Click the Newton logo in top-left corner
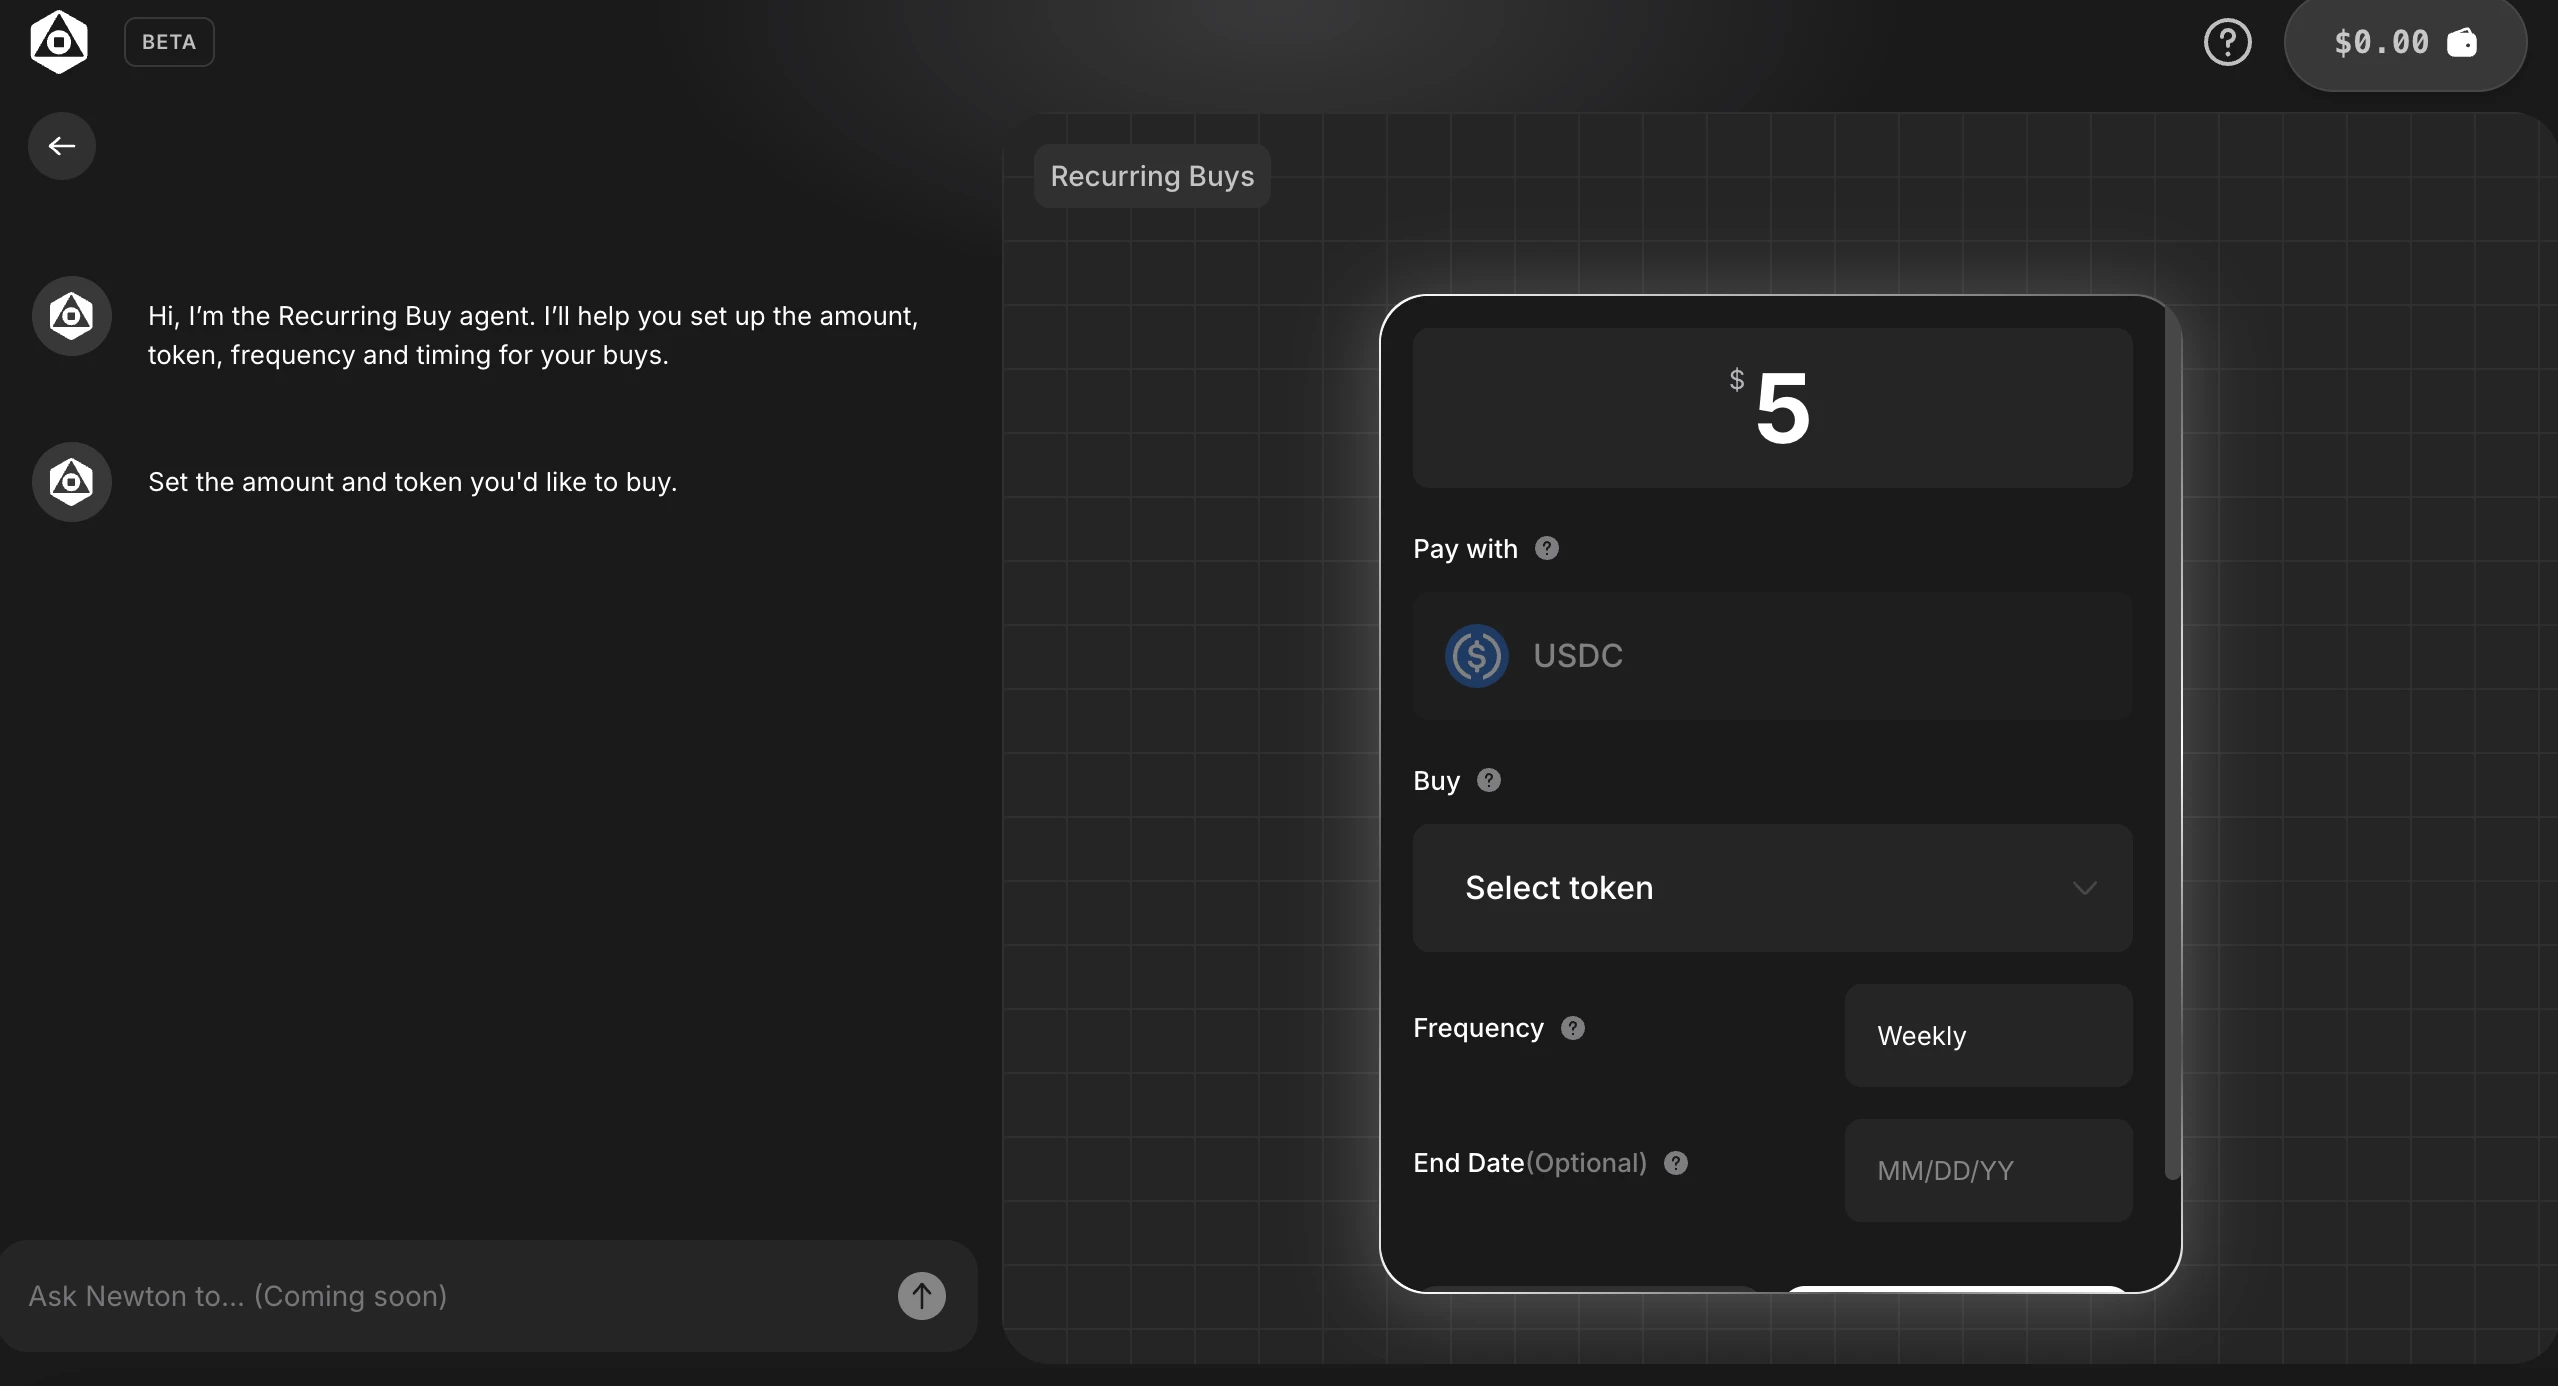2558x1386 pixels. coord(59,42)
